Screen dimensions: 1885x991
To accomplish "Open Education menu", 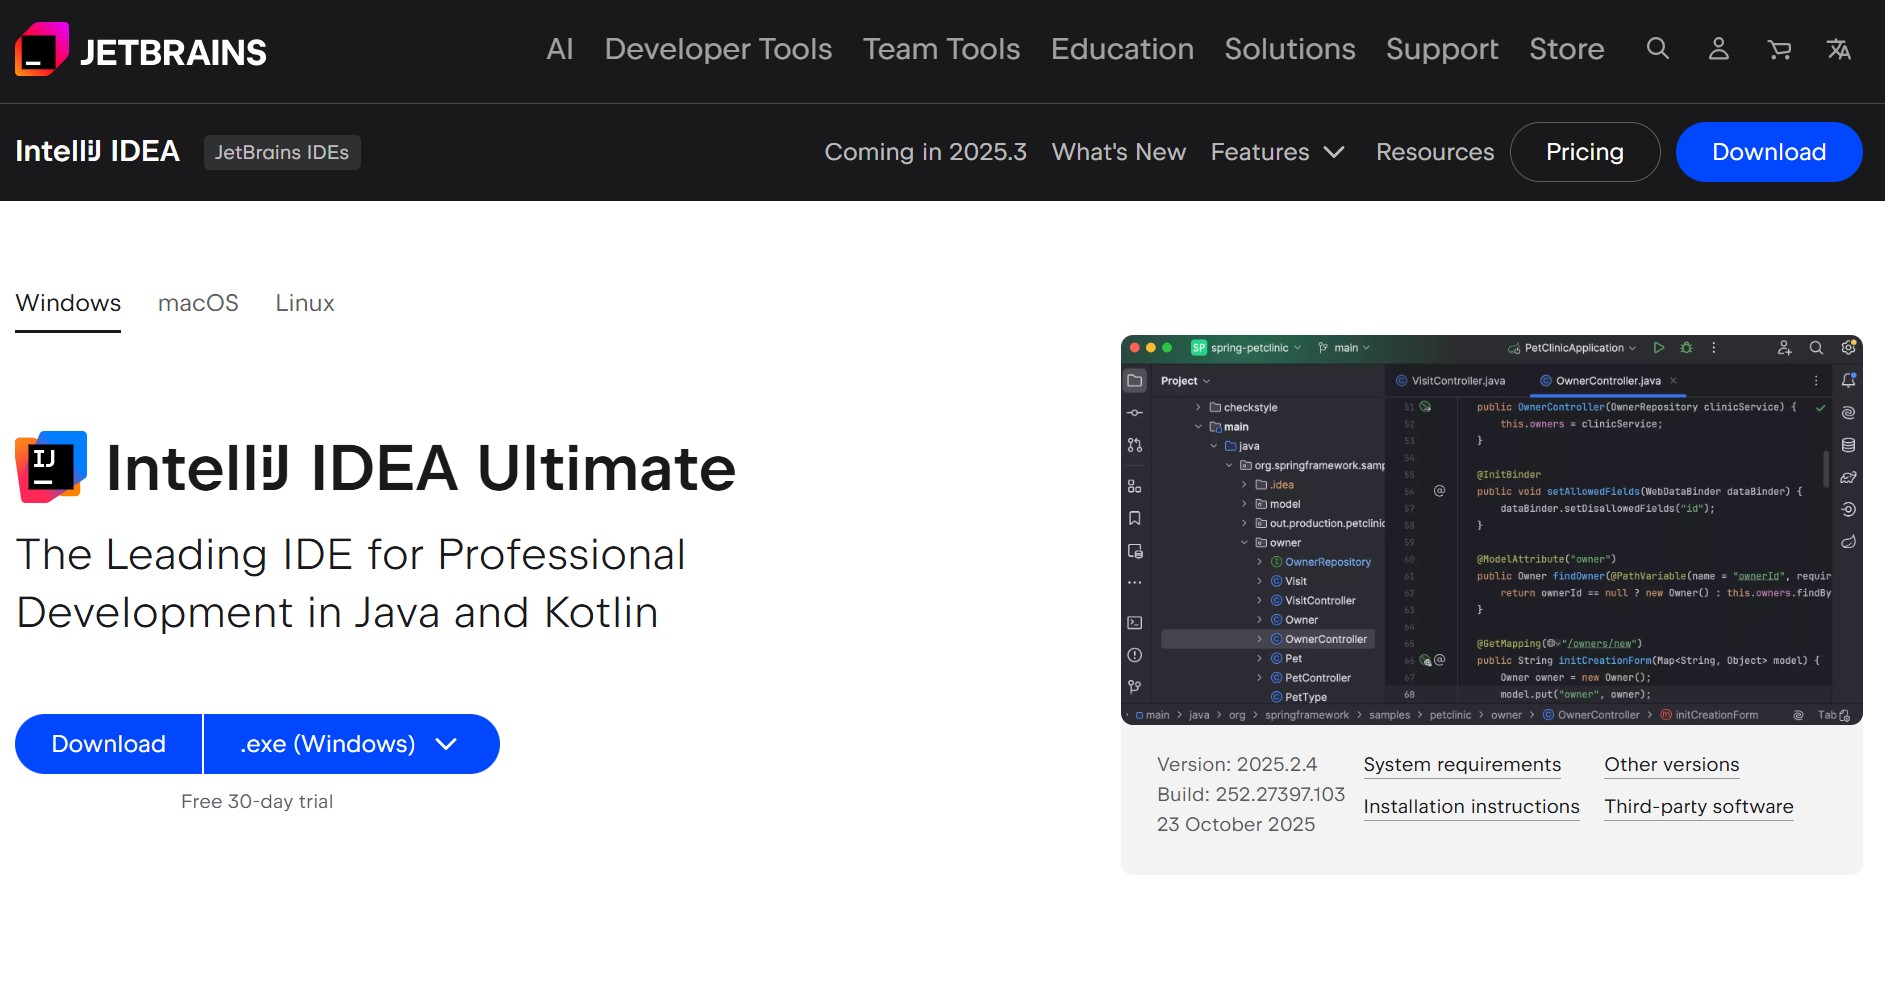I will click(x=1122, y=49).
